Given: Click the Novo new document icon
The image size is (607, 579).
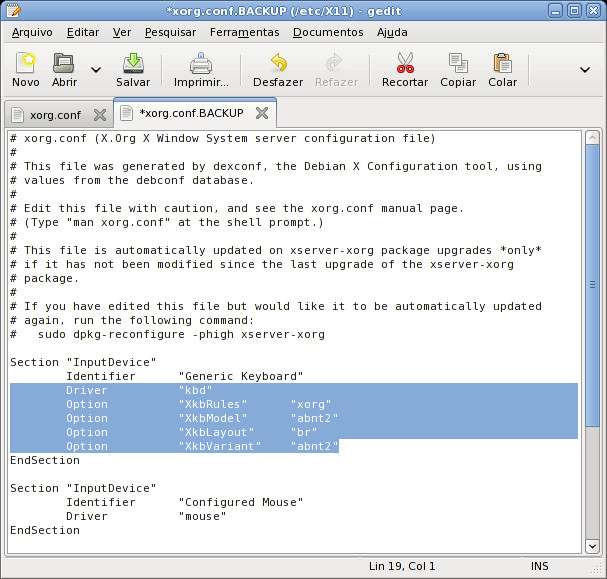Looking at the screenshot, I should (26, 63).
